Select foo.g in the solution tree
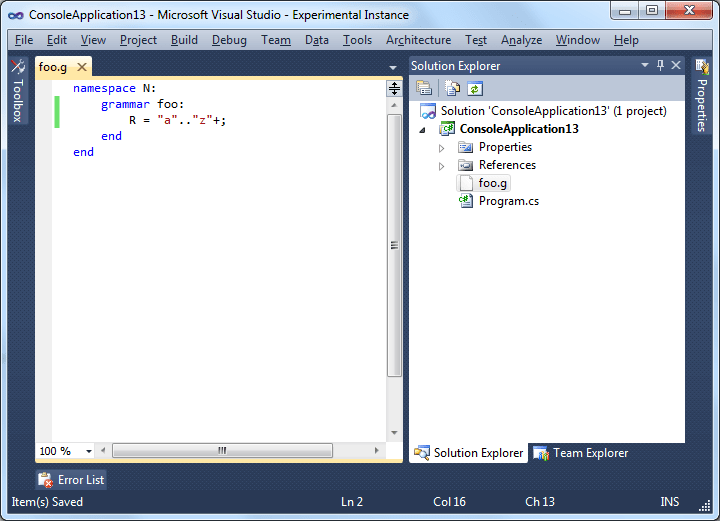720x521 pixels. click(493, 183)
